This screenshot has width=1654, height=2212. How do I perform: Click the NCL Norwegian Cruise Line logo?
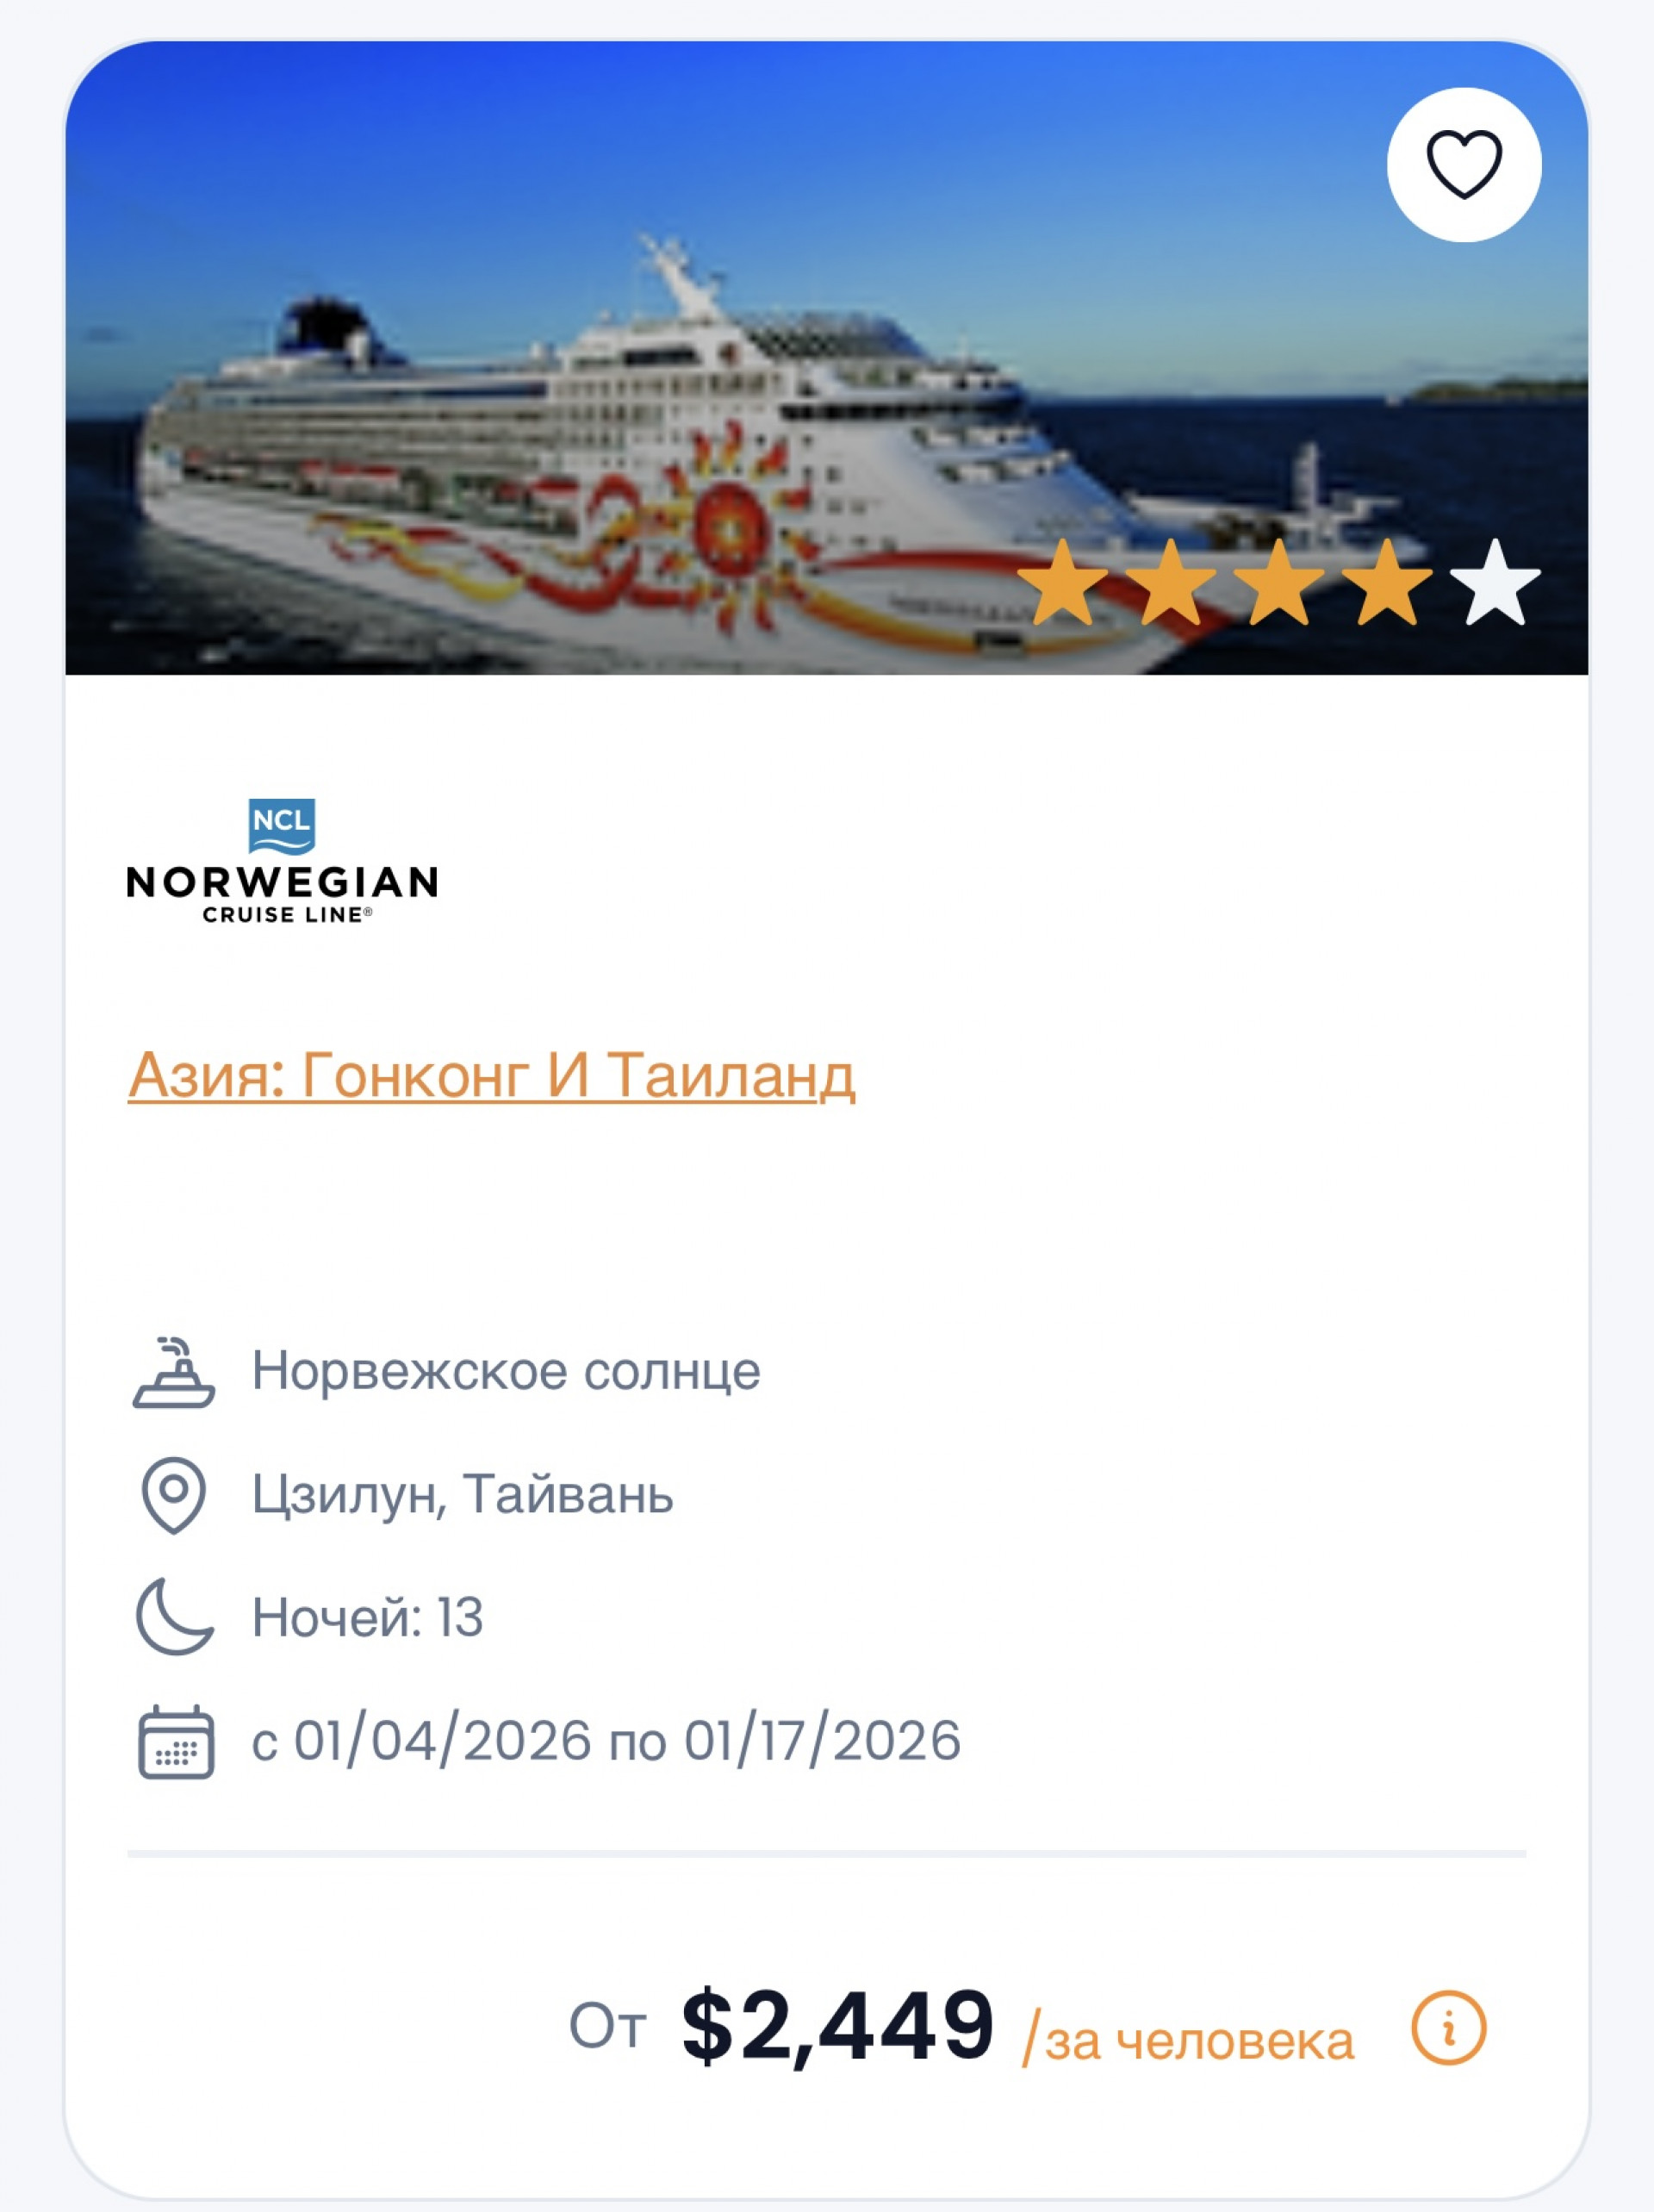pyautogui.click(x=282, y=861)
